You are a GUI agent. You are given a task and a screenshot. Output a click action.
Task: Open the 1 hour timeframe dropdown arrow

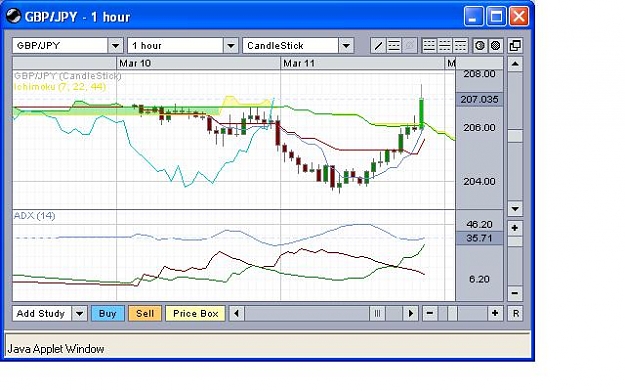pos(230,45)
